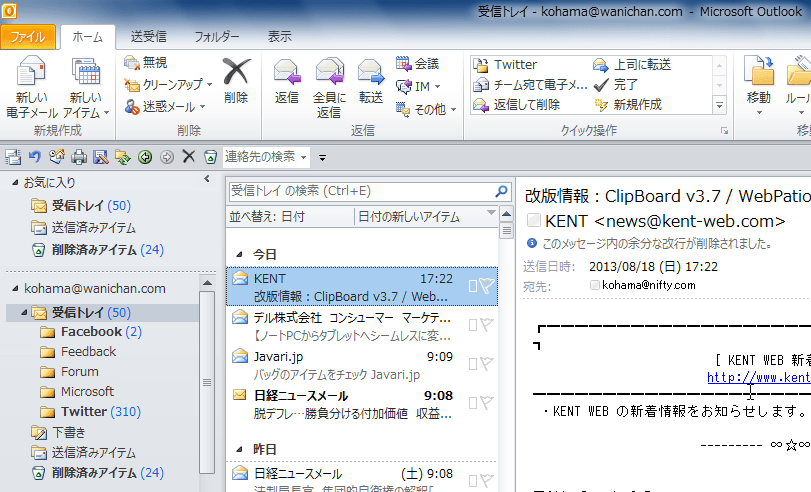
Task: Run the 完了 quick step
Action: pyautogui.click(x=615, y=84)
